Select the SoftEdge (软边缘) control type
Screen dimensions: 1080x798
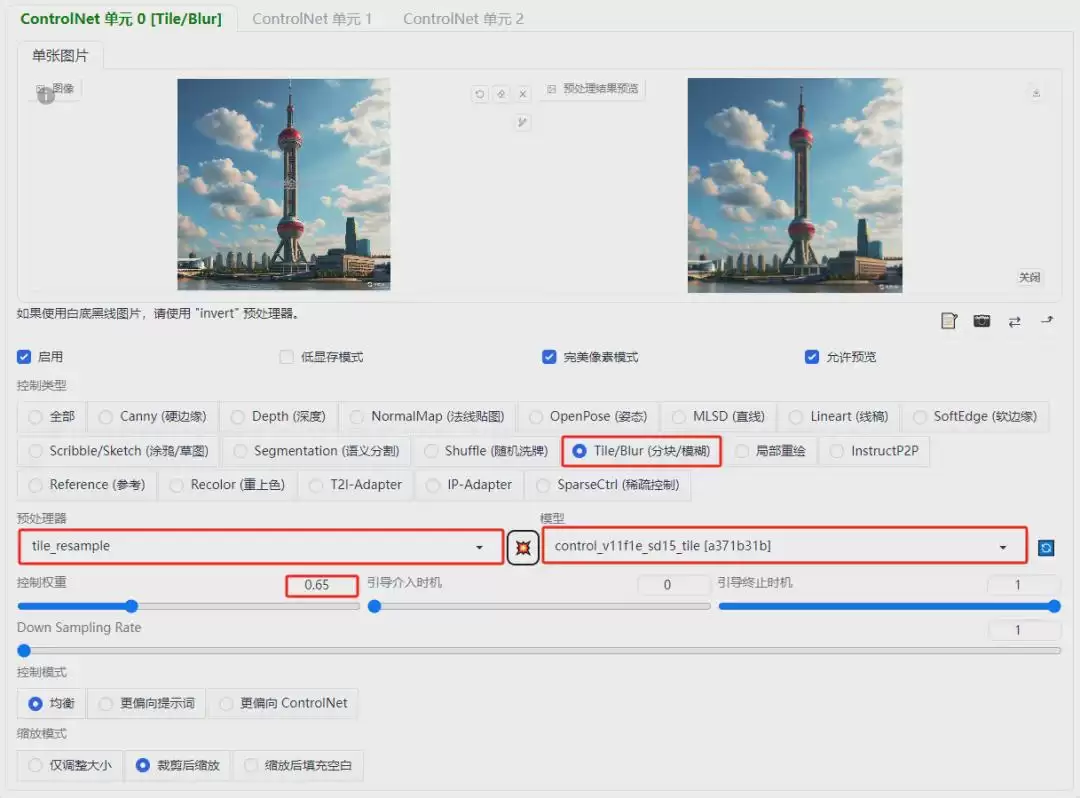coord(975,417)
